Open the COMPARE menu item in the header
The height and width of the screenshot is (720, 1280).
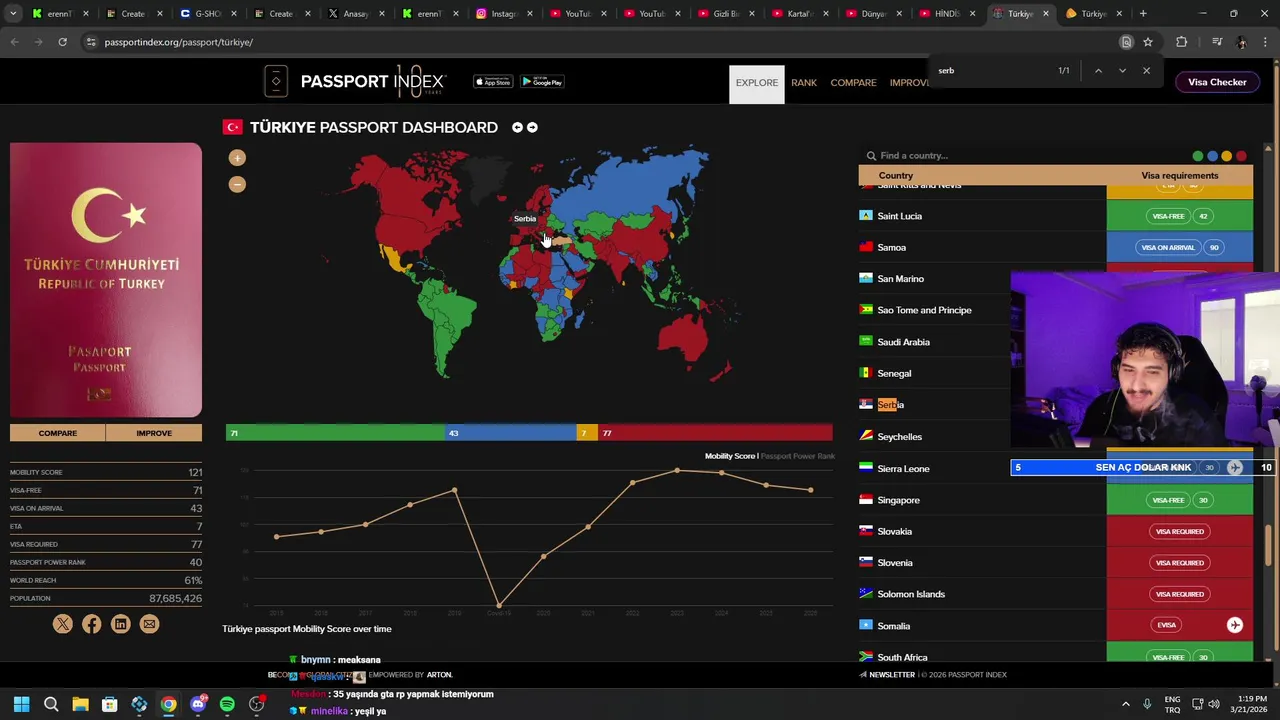[853, 83]
